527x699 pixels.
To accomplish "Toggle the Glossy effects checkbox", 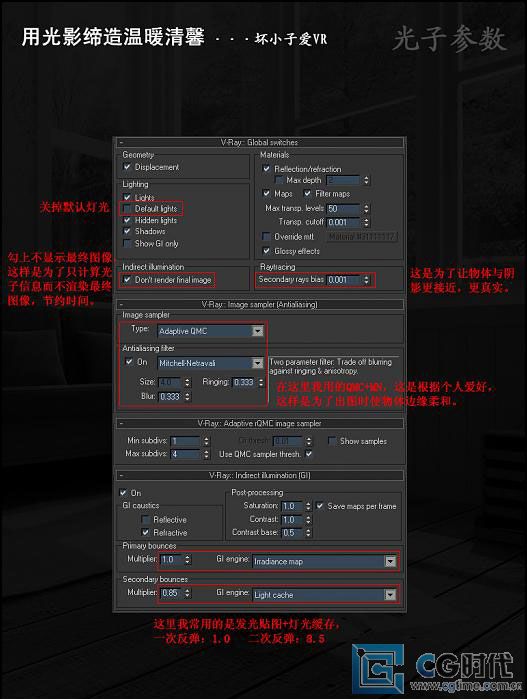I will click(266, 251).
